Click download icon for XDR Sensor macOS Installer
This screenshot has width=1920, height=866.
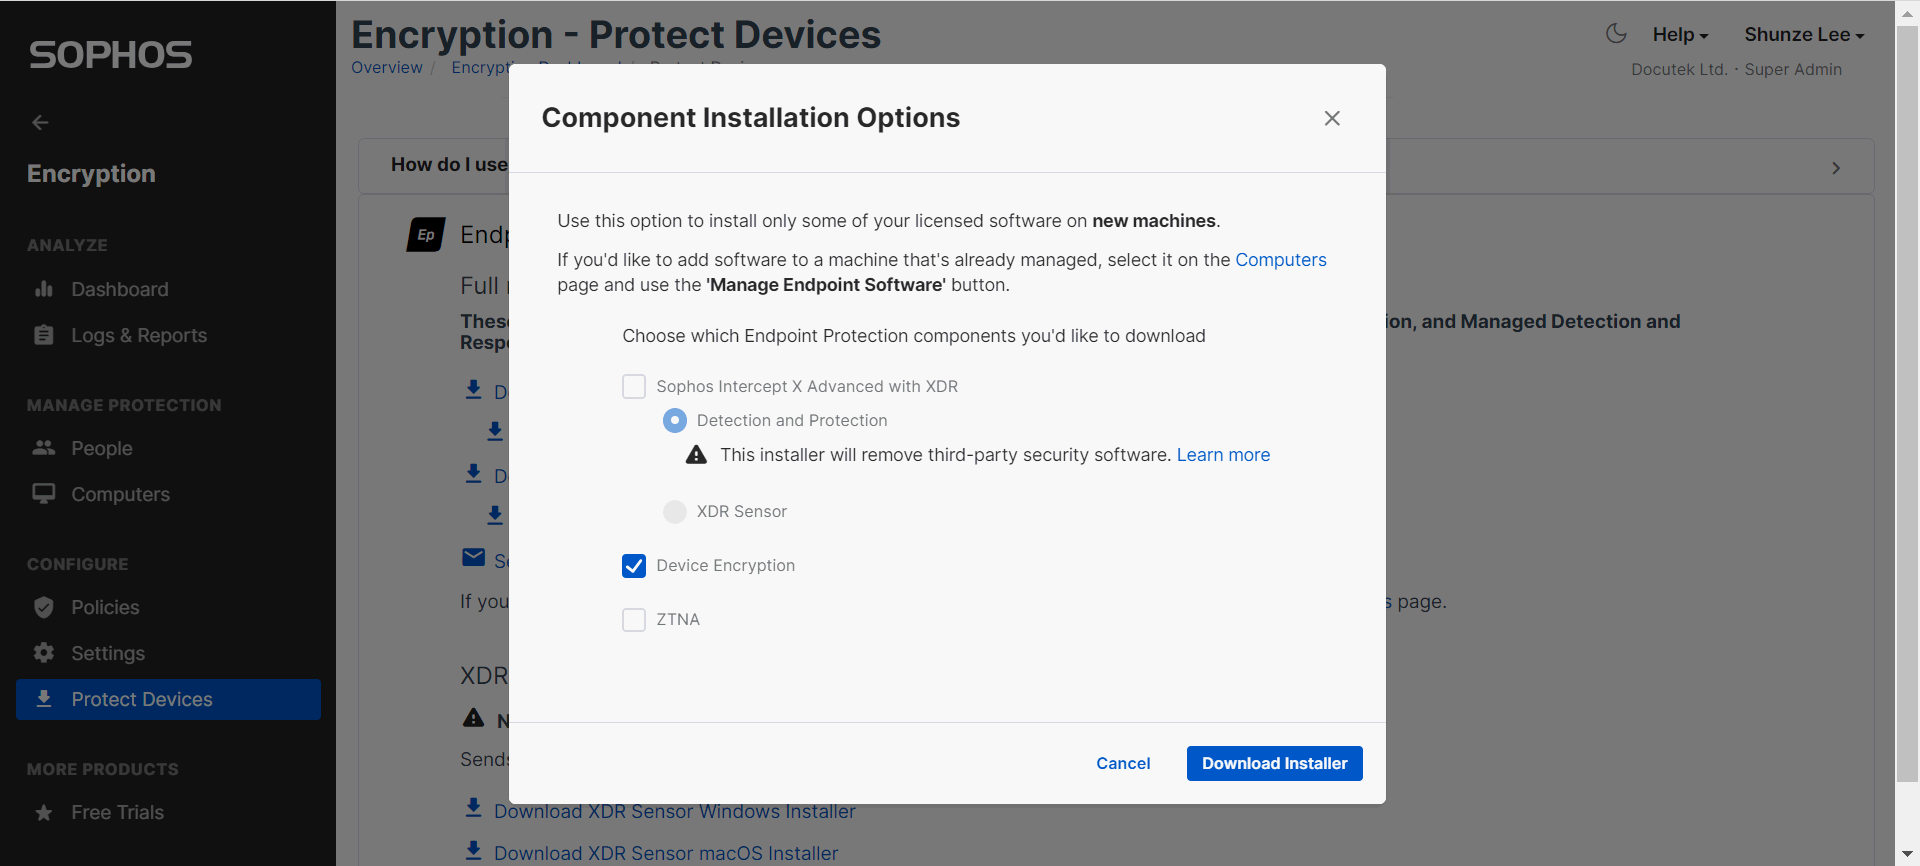tap(474, 850)
